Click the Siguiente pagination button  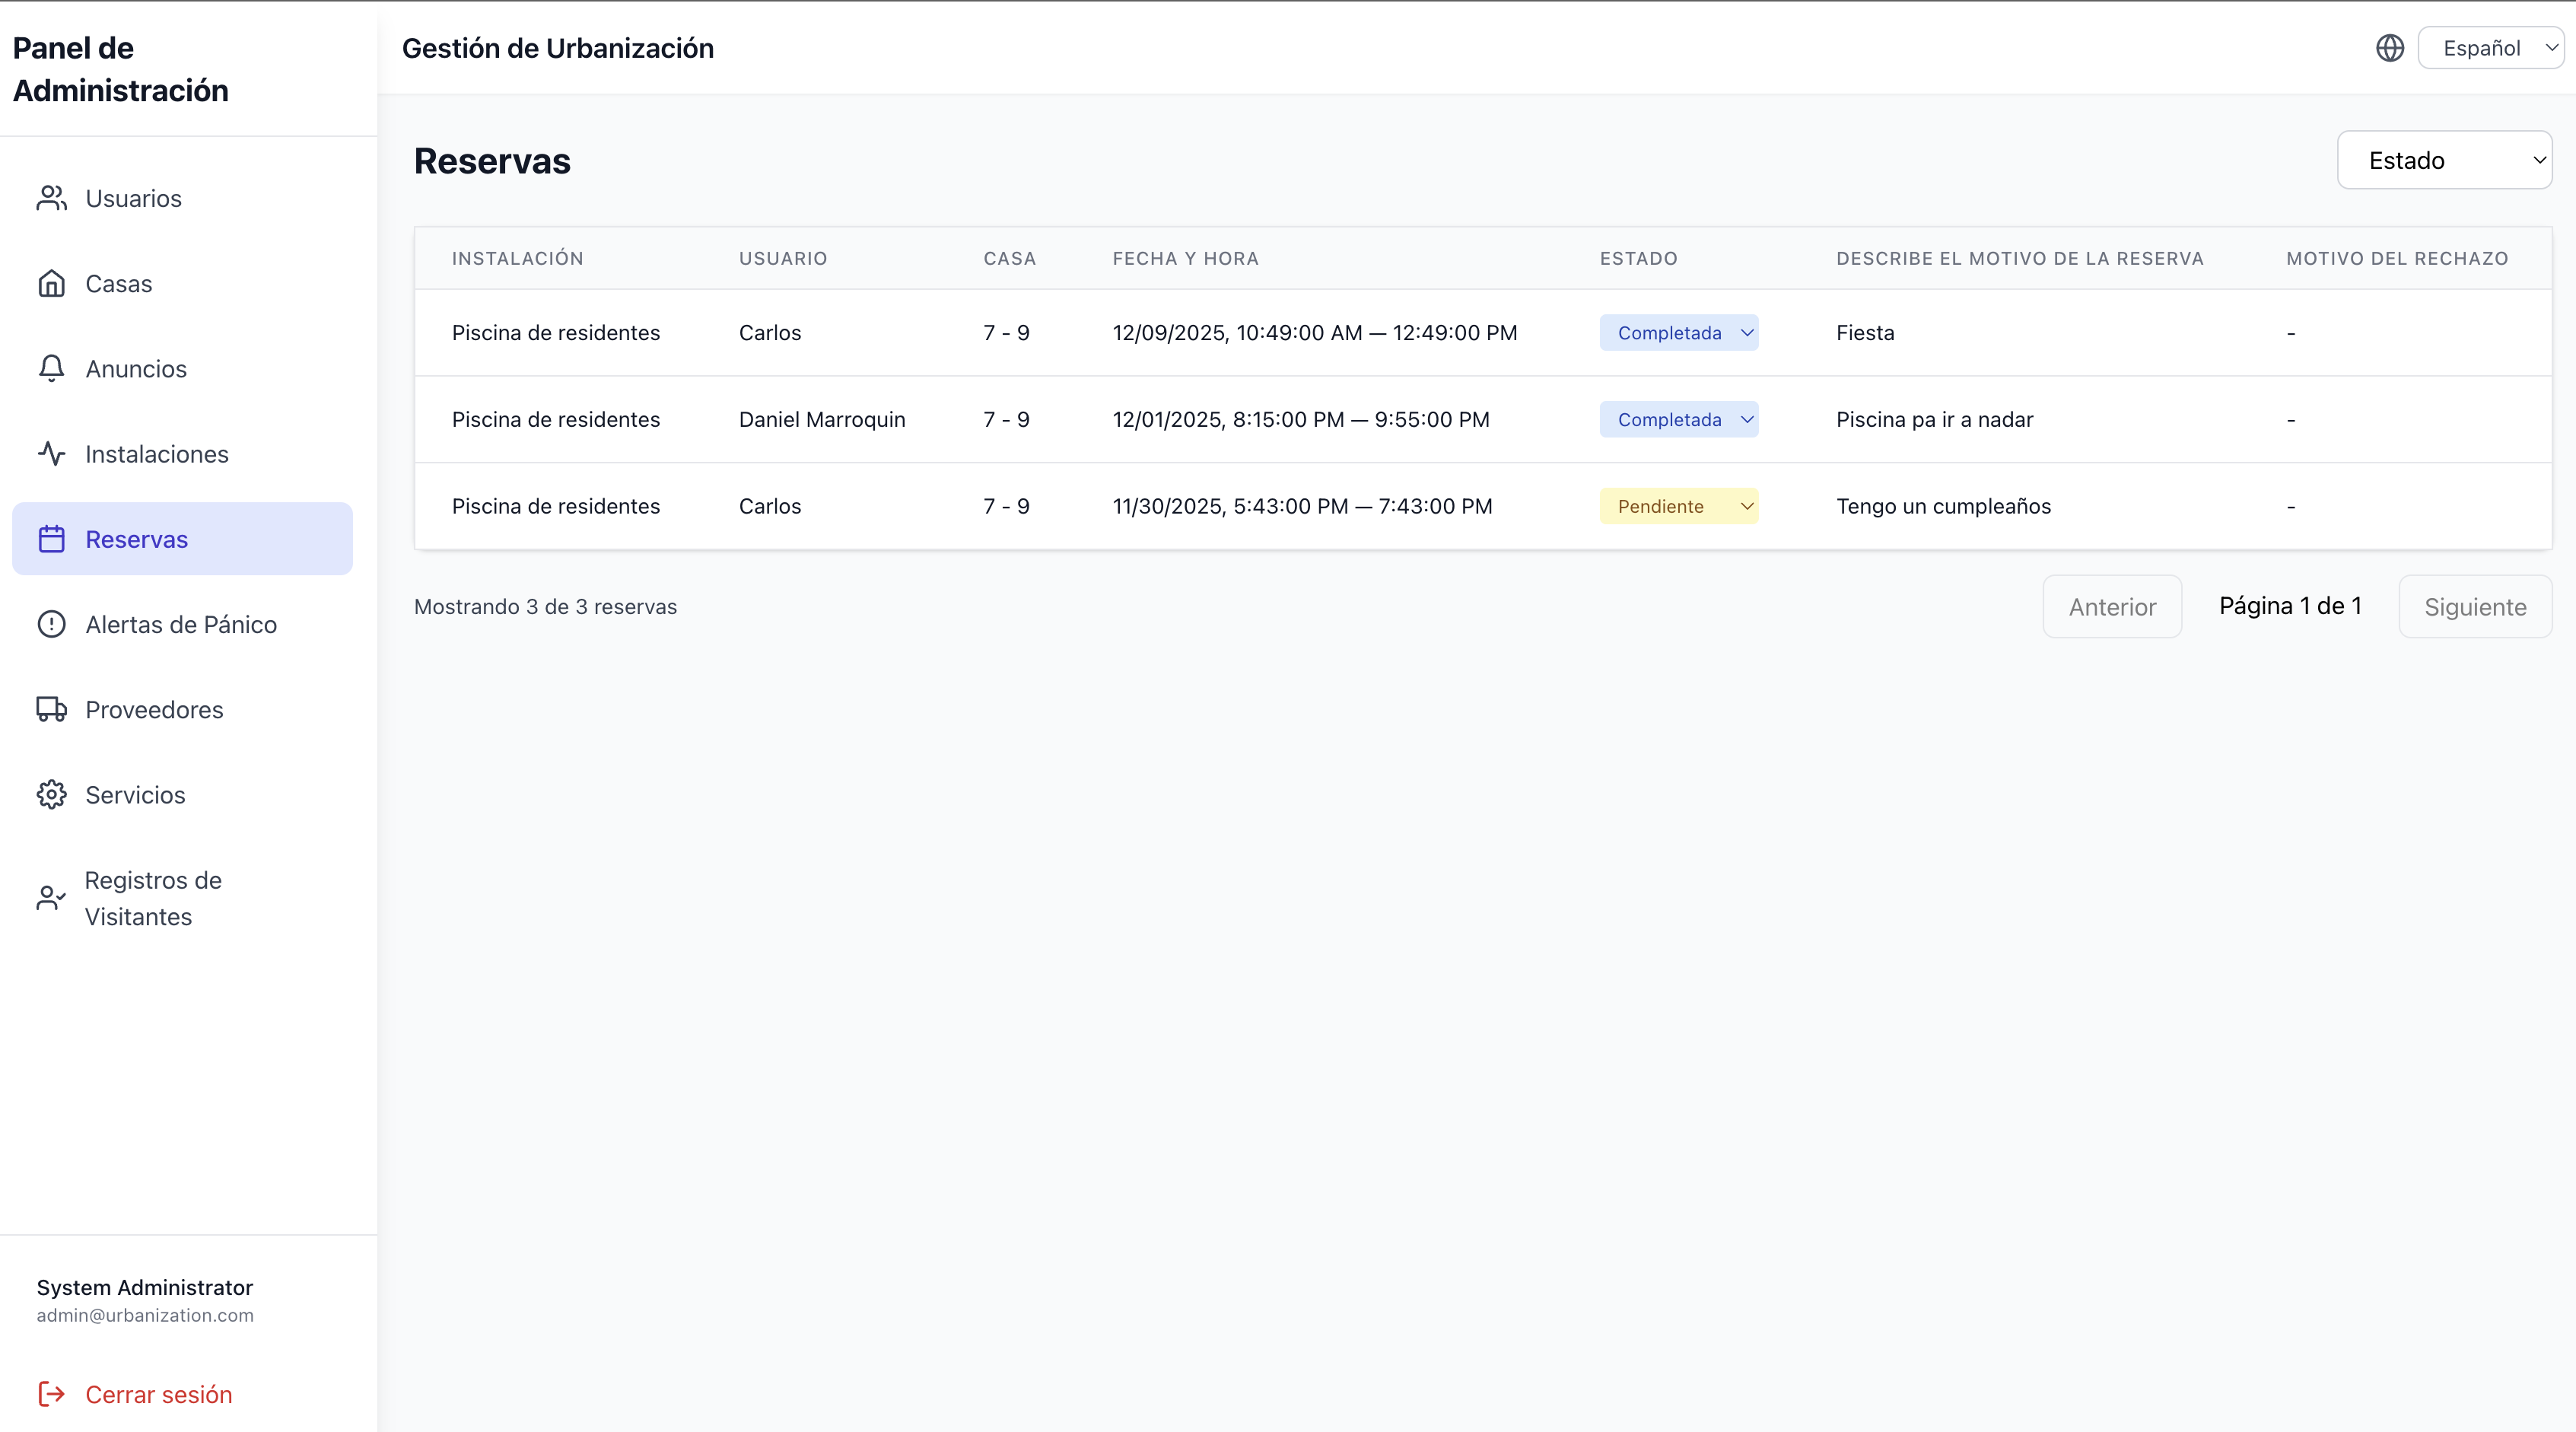pyautogui.click(x=2475, y=606)
